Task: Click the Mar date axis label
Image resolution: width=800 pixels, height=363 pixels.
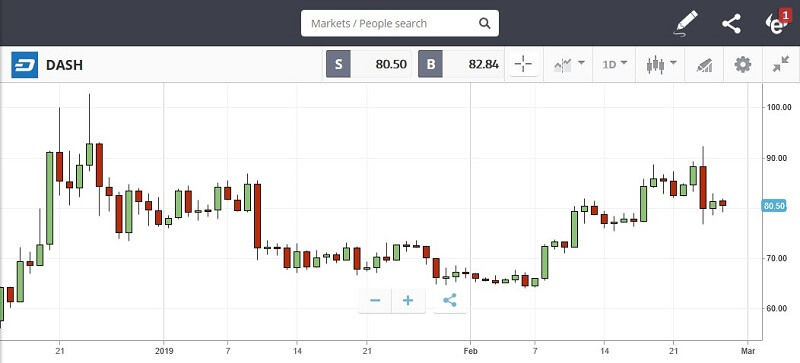Action: click(x=748, y=351)
